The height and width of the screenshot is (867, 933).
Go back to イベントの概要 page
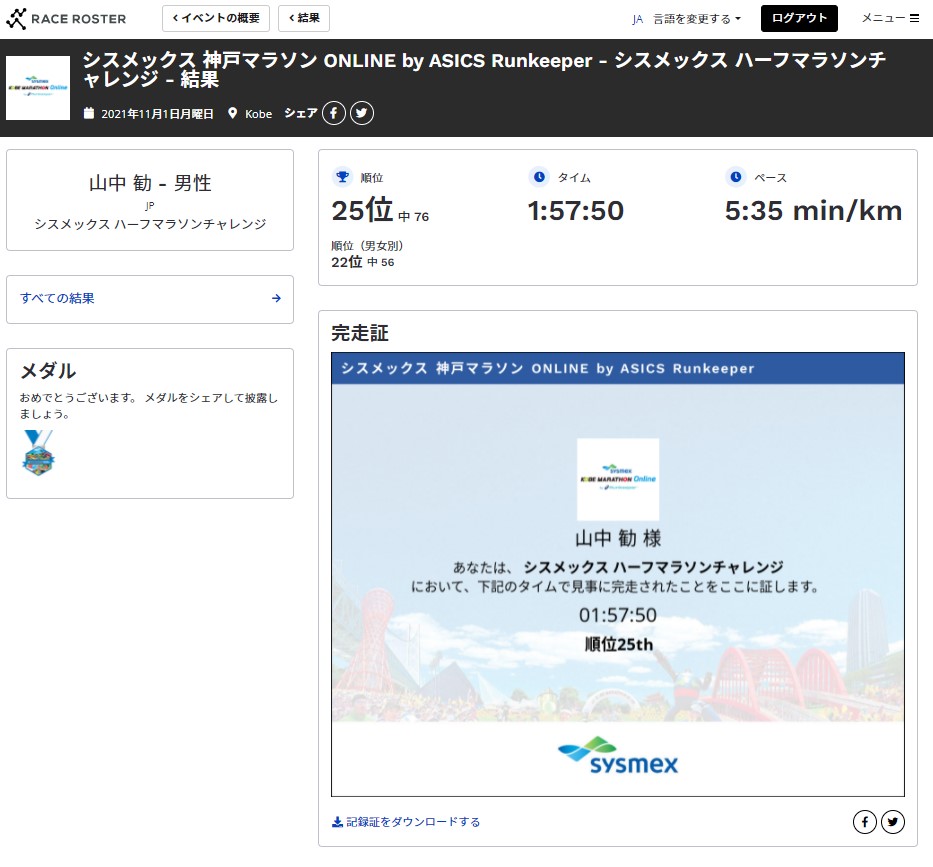216,18
